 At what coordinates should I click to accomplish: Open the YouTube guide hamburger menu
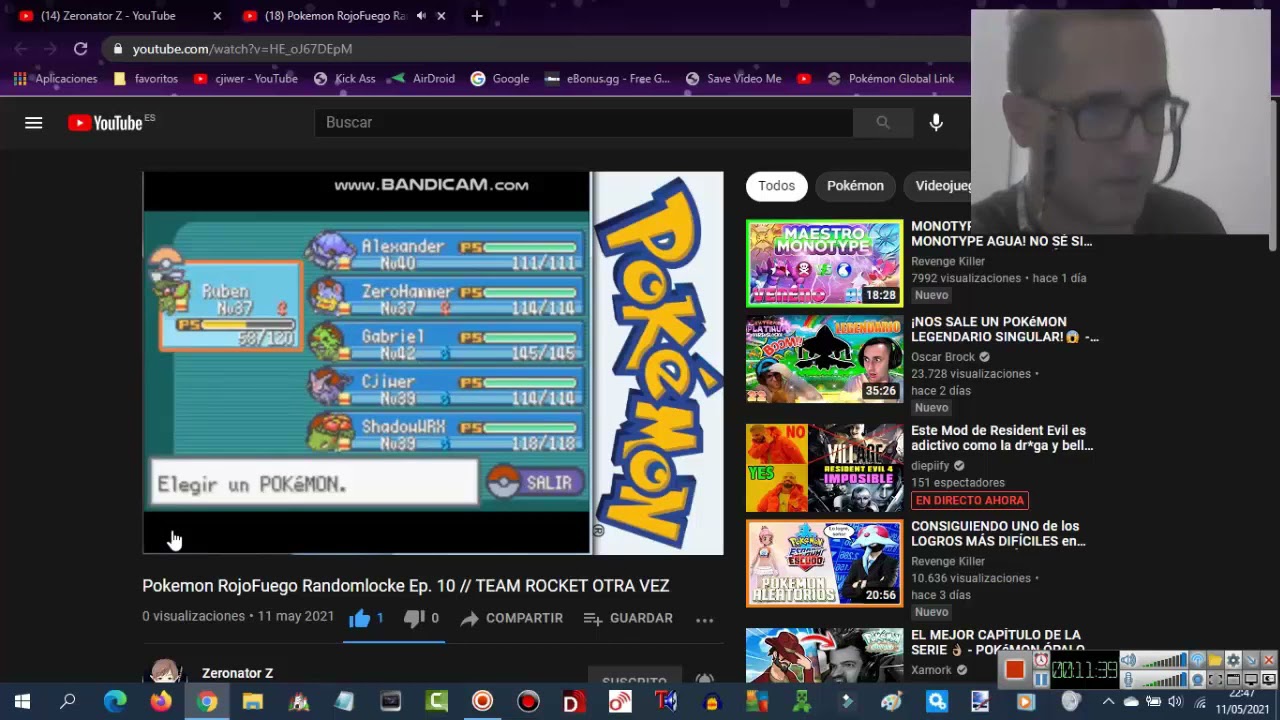(x=33, y=122)
